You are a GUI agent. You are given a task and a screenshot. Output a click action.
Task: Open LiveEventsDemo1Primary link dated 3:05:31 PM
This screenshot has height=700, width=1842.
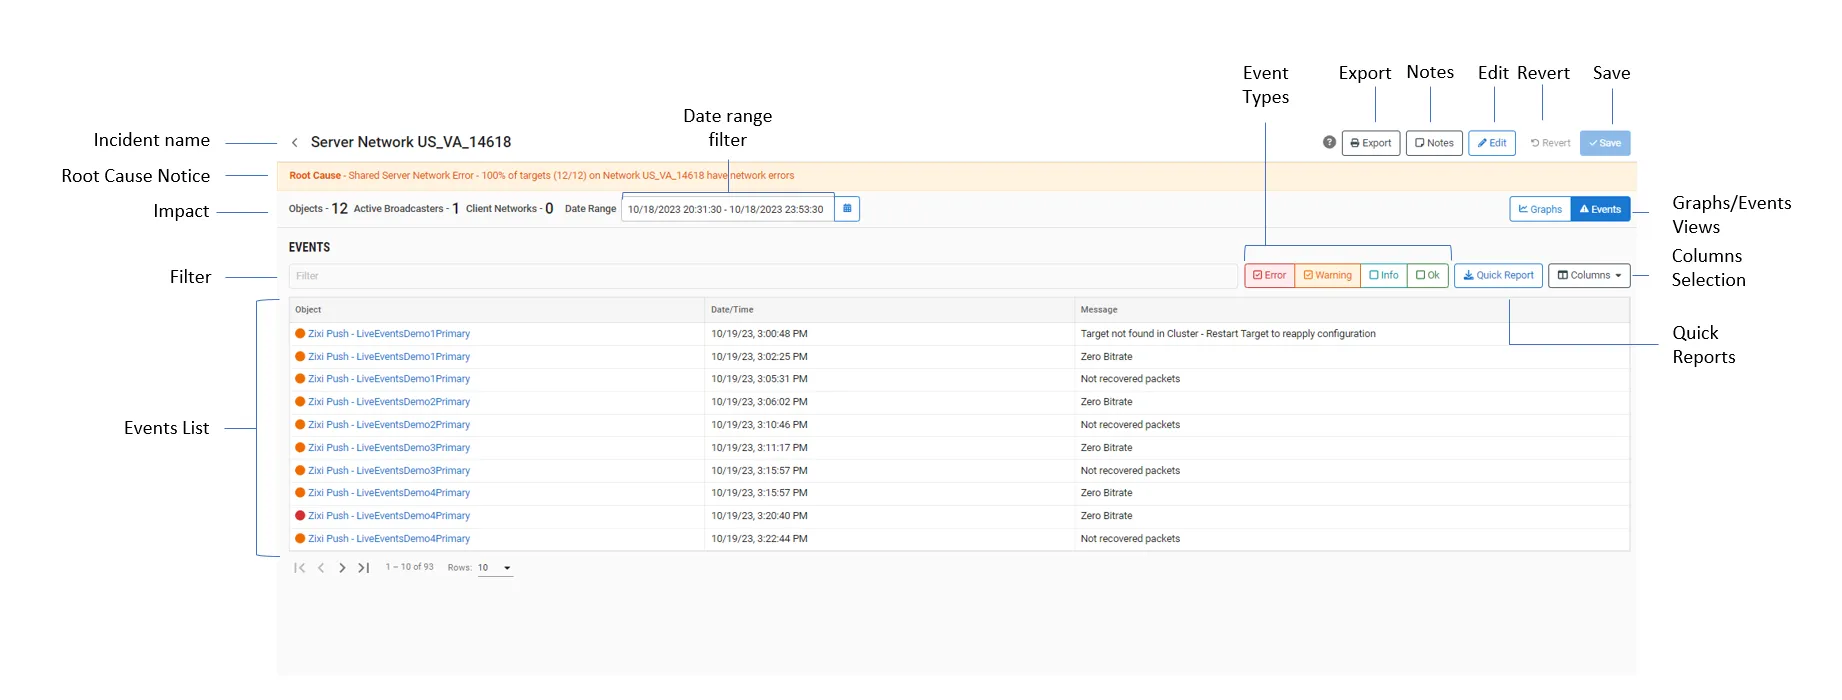(x=389, y=379)
